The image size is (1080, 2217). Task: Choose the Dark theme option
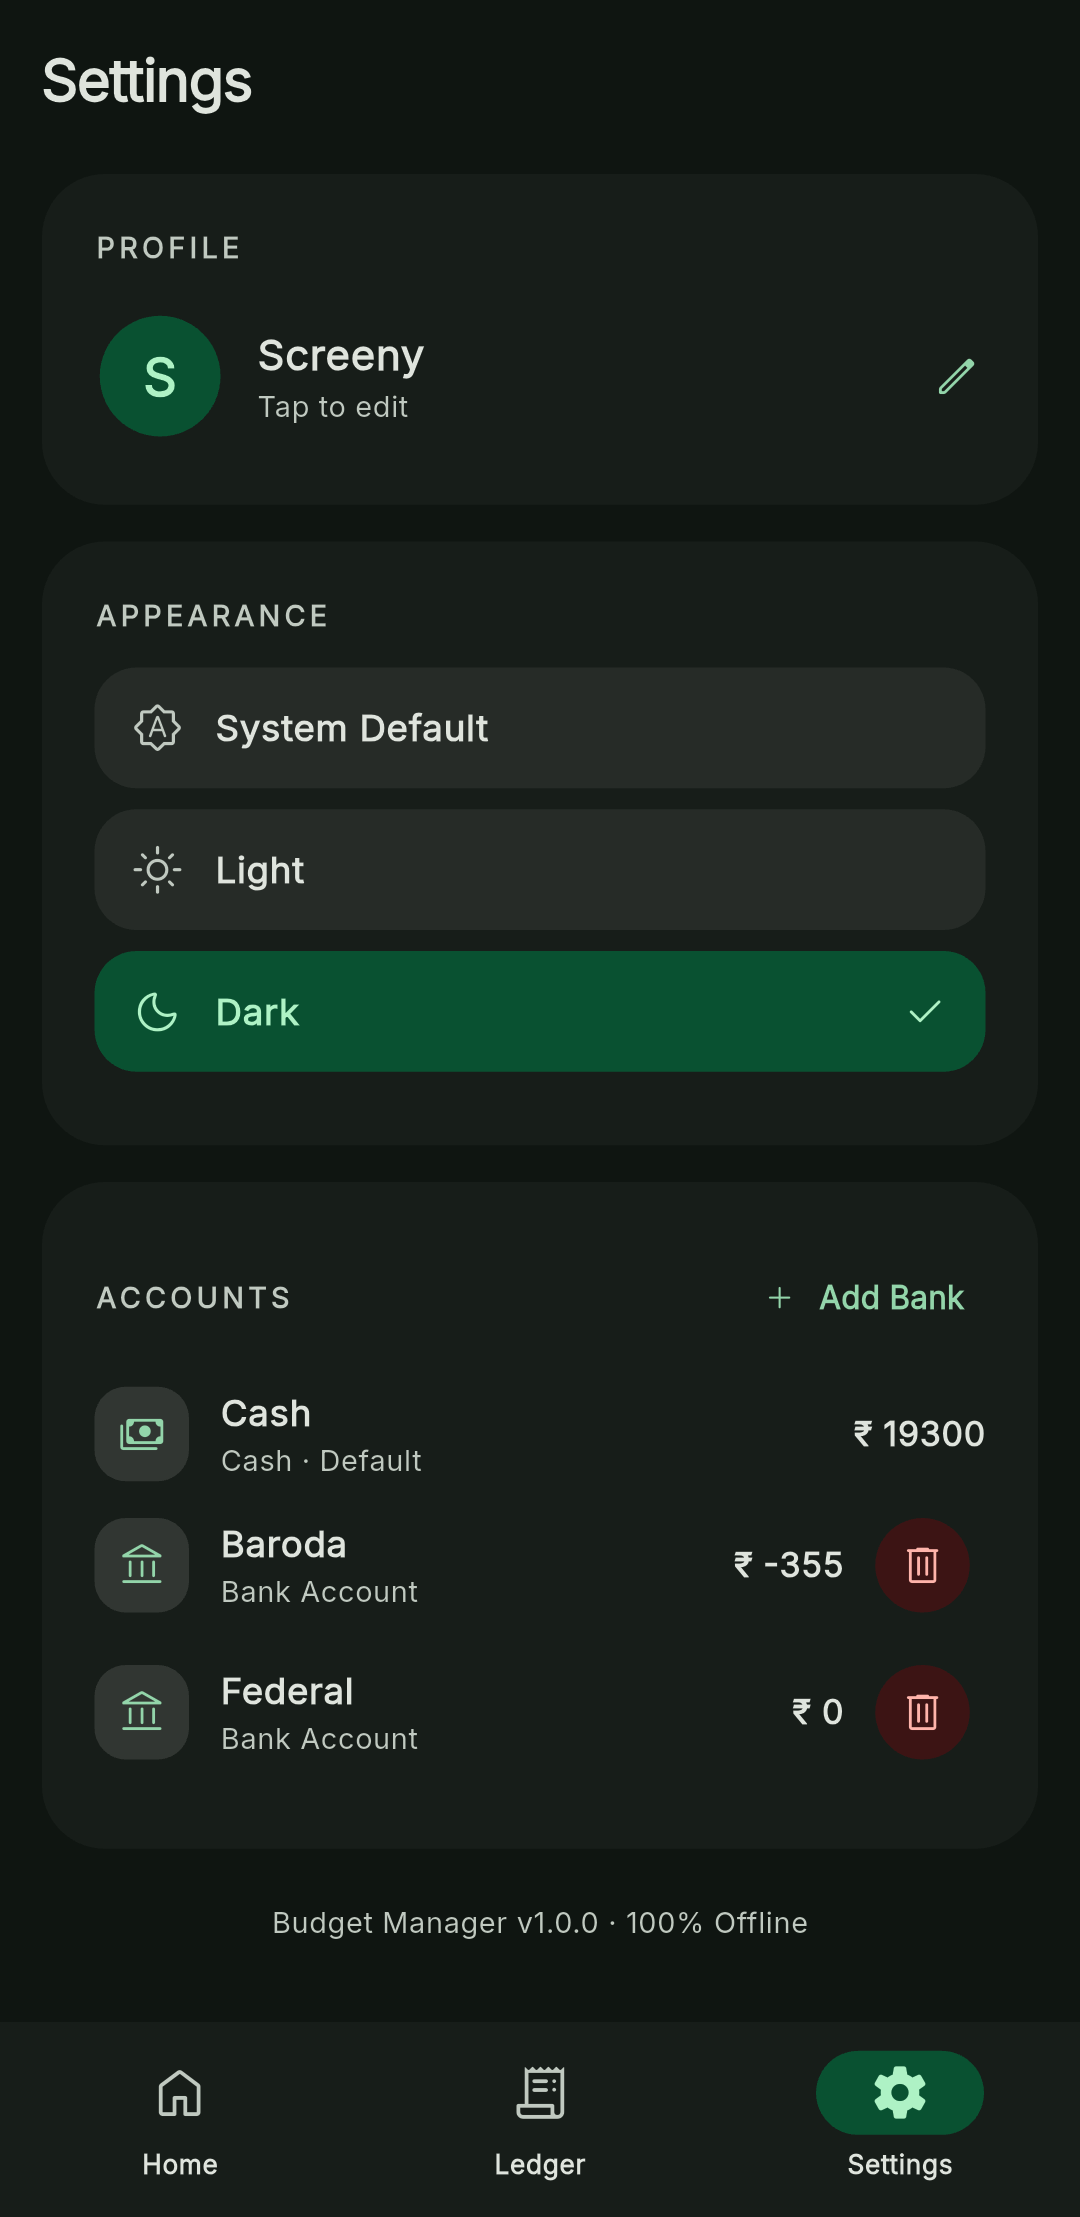click(540, 1012)
